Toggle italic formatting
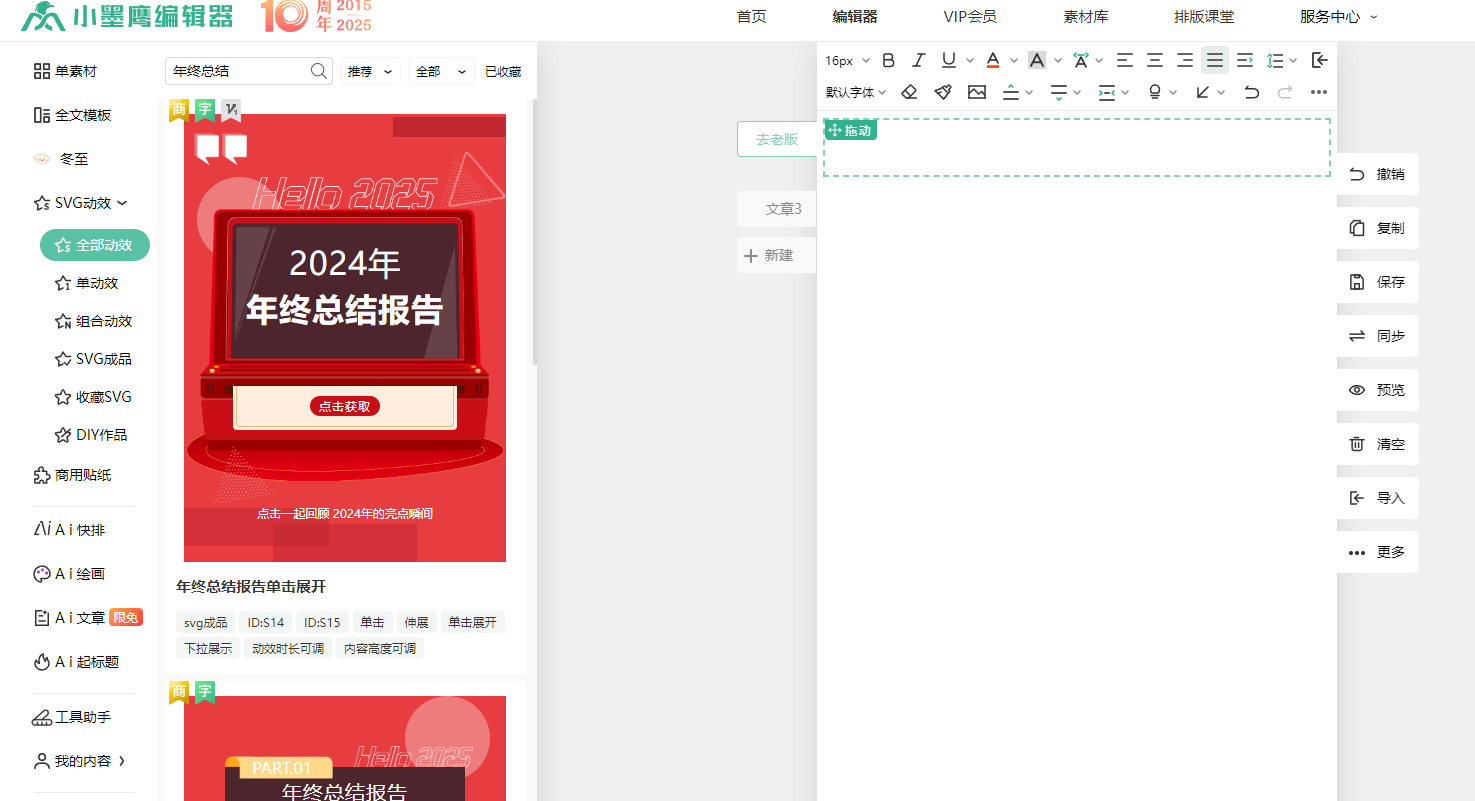Image resolution: width=1475 pixels, height=801 pixels. (919, 60)
